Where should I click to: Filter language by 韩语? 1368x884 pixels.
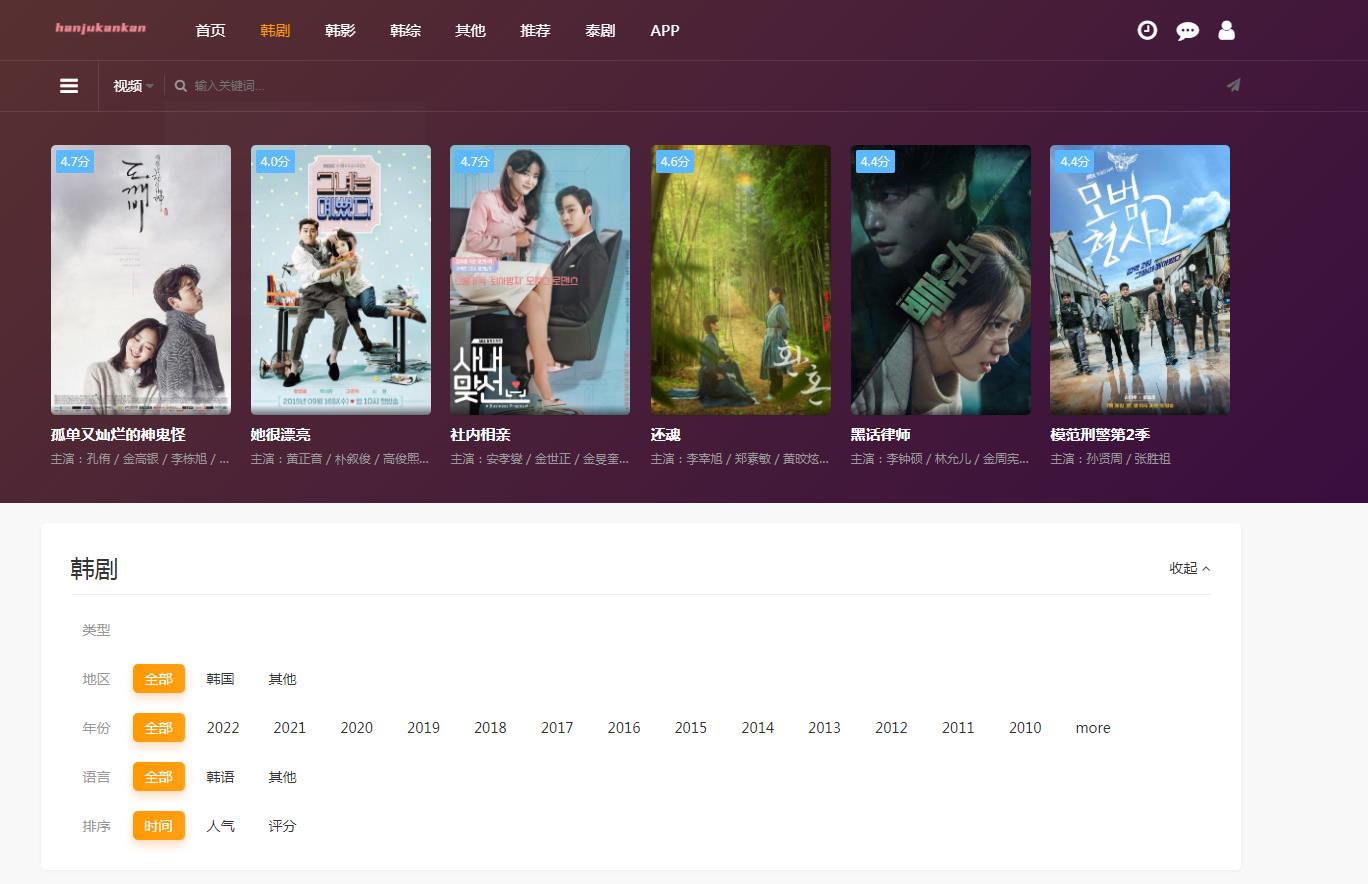click(221, 777)
